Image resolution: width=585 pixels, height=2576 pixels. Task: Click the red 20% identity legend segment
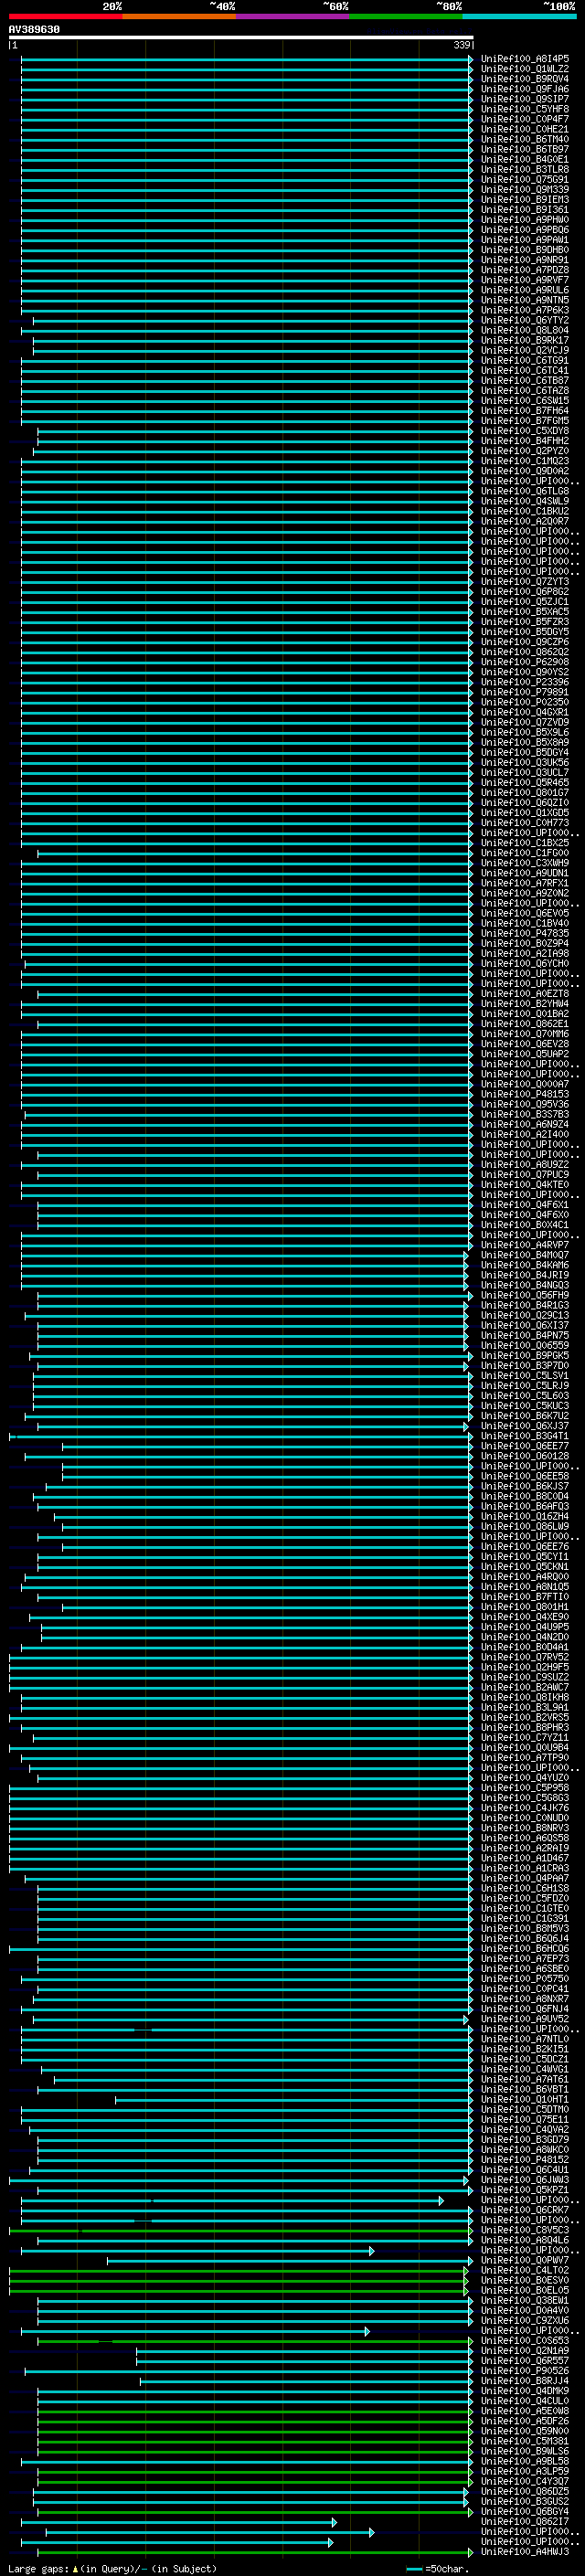[65, 17]
